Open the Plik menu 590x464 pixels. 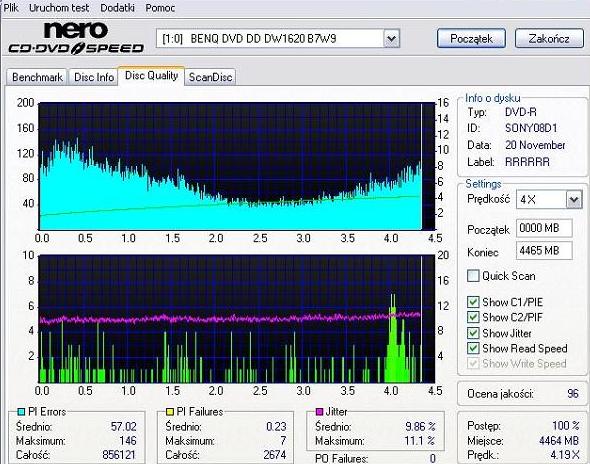pyautogui.click(x=11, y=8)
